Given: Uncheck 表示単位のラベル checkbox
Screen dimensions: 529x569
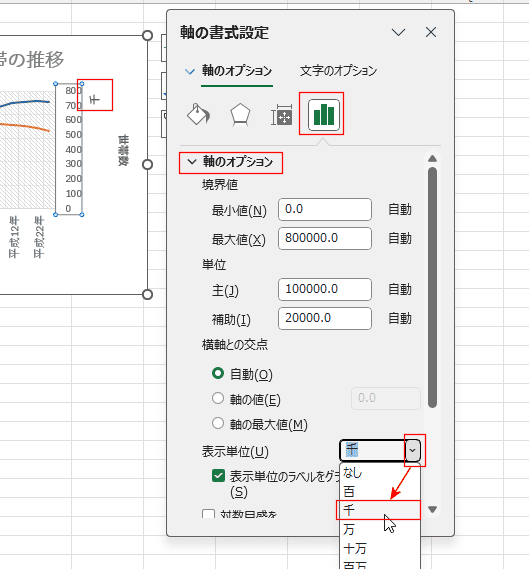Looking at the screenshot, I should [218, 476].
